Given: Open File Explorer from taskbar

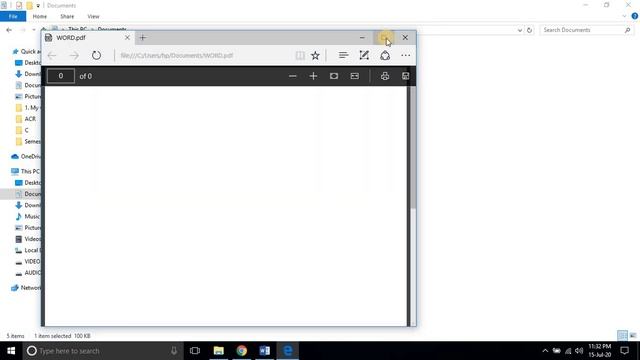Looking at the screenshot, I should point(219,351).
